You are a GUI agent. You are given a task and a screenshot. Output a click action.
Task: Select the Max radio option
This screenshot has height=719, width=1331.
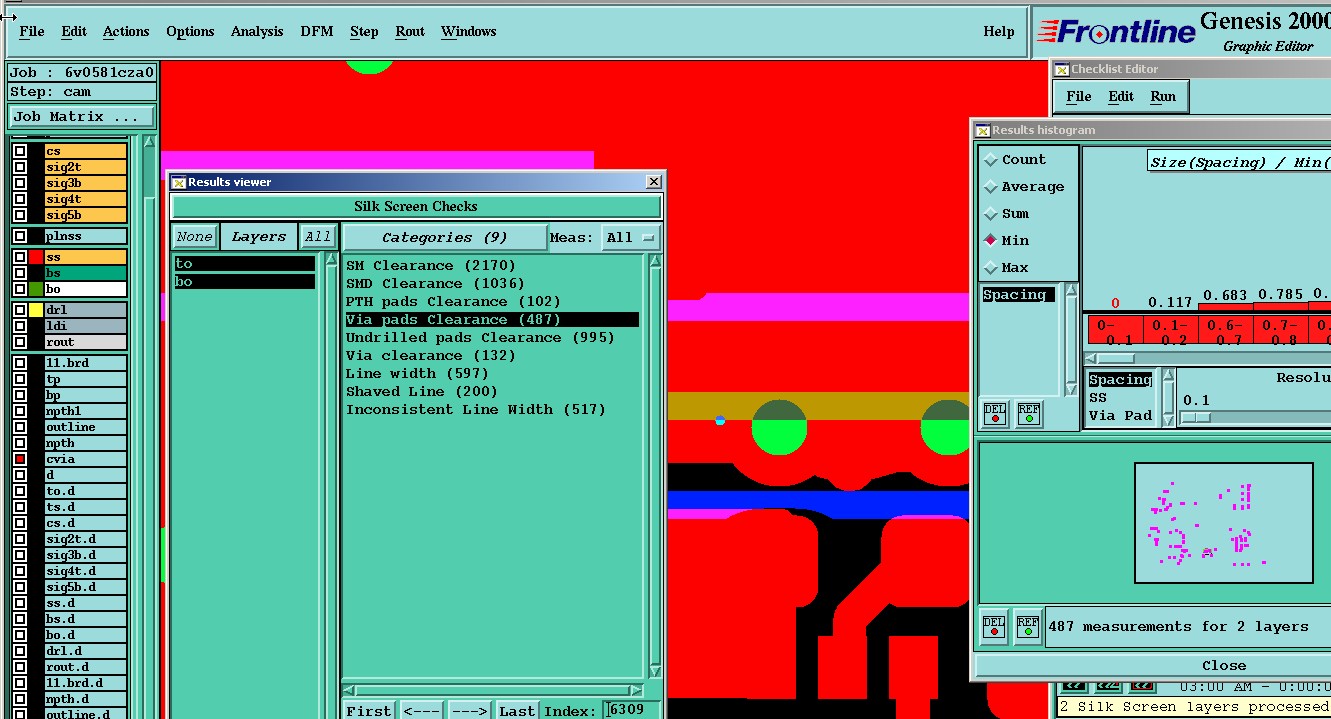992,268
